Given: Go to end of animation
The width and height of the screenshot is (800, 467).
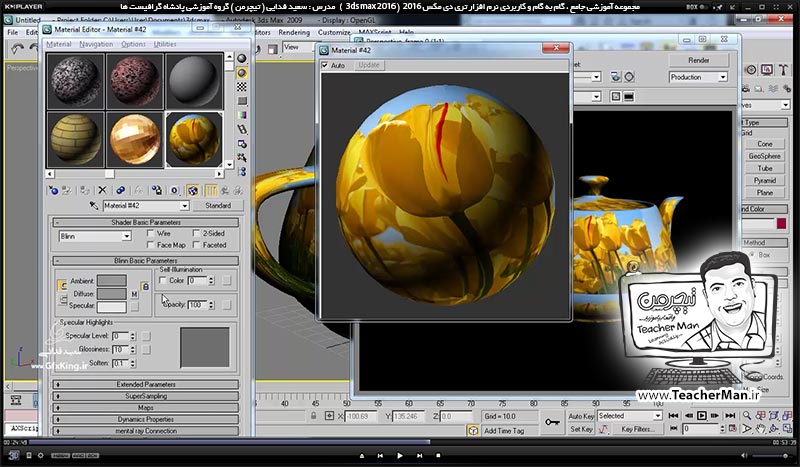Looking at the screenshot, I should coord(730,415).
